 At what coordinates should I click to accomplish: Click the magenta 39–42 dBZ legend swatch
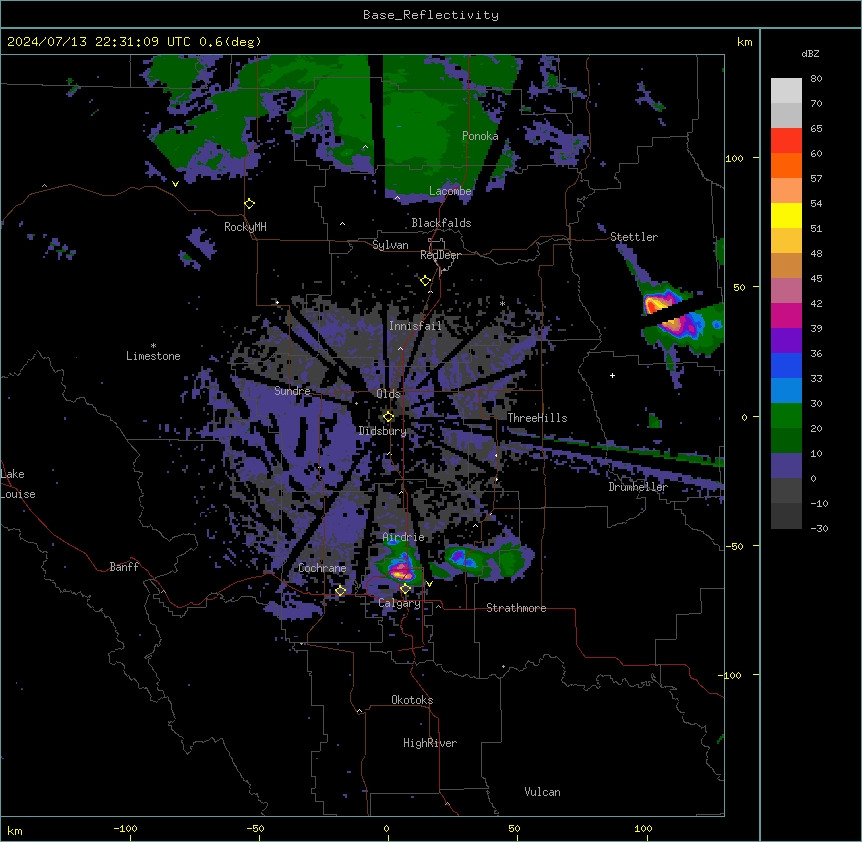pyautogui.click(x=786, y=315)
